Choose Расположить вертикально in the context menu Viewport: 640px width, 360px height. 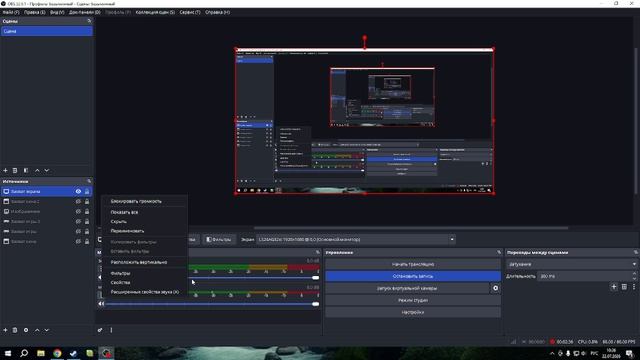point(144,262)
